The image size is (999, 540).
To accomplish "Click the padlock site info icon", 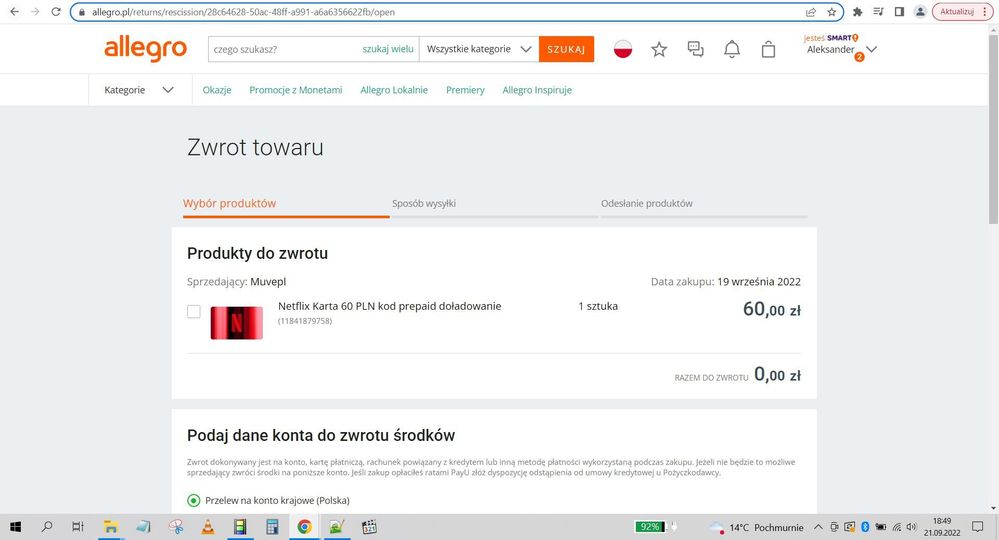I will pos(82,12).
